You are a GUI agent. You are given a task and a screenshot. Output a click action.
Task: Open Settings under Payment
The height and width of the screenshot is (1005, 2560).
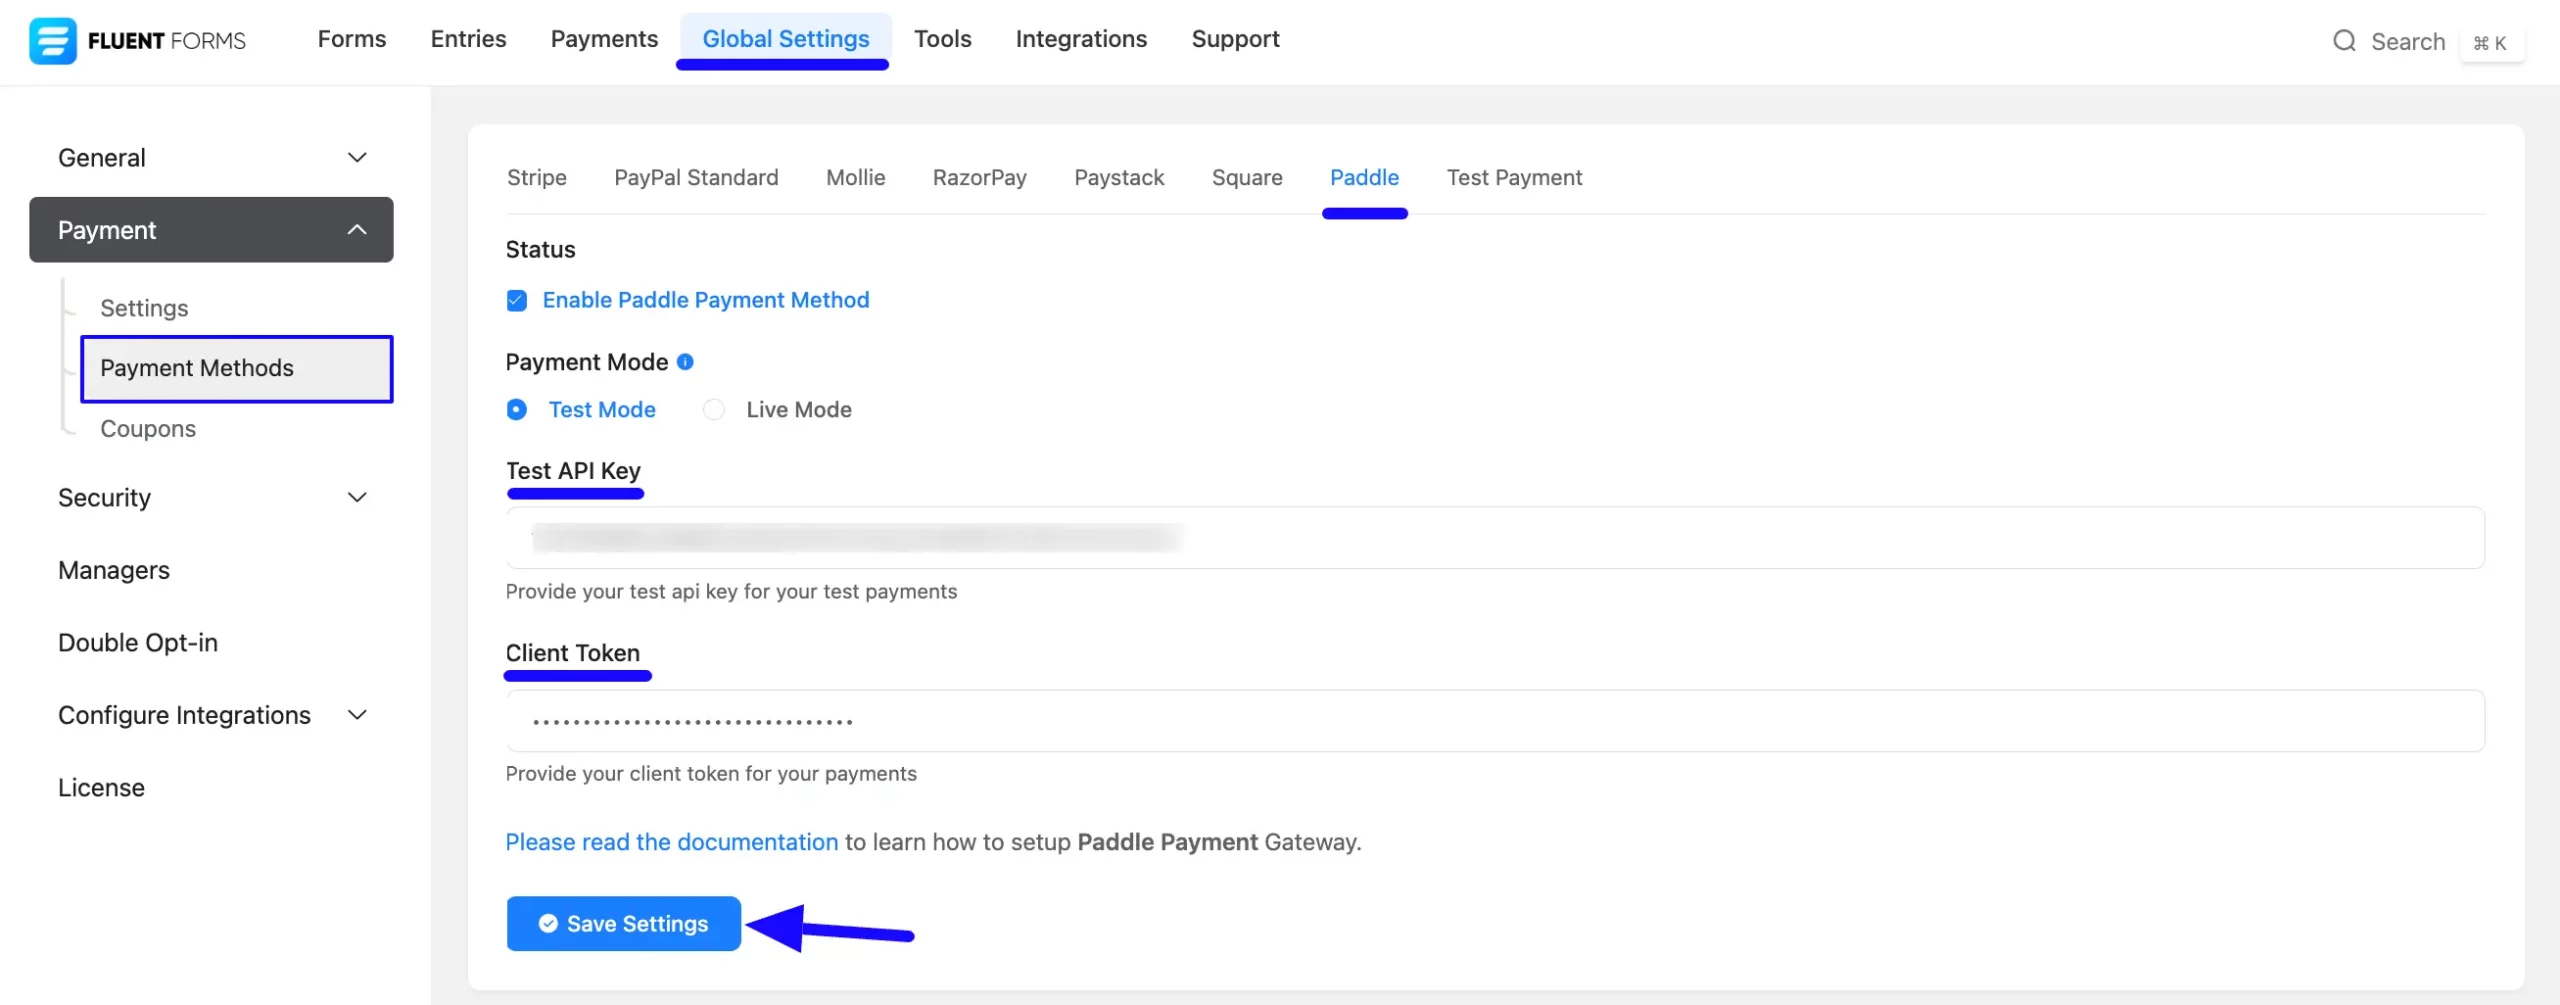(x=144, y=308)
